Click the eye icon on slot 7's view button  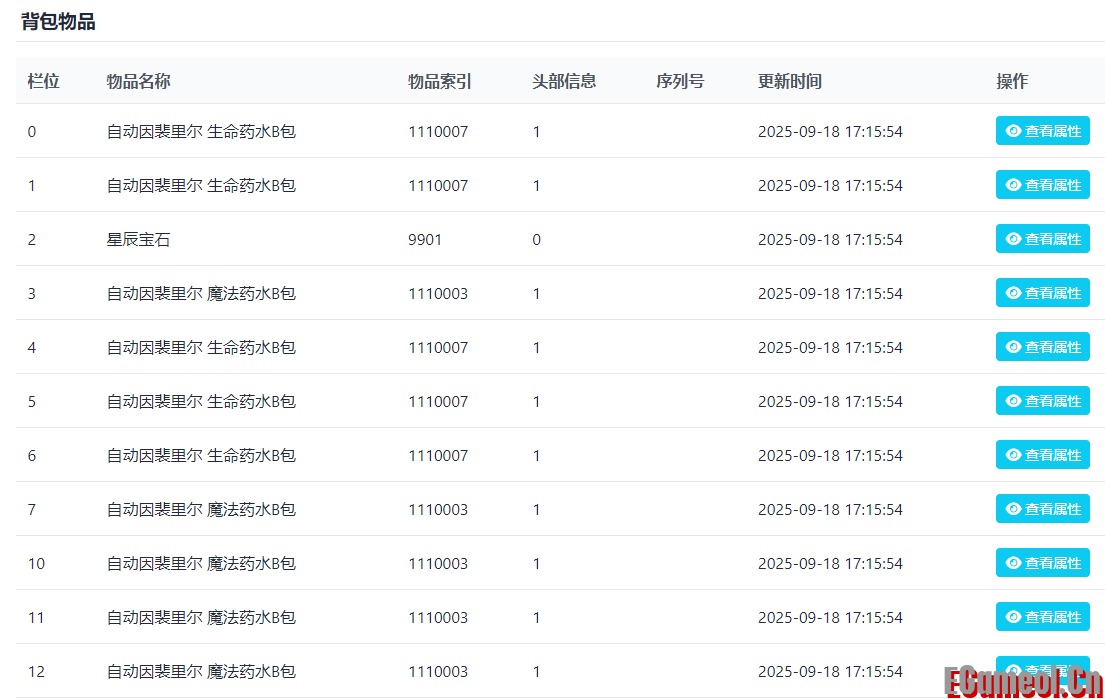(x=1013, y=508)
